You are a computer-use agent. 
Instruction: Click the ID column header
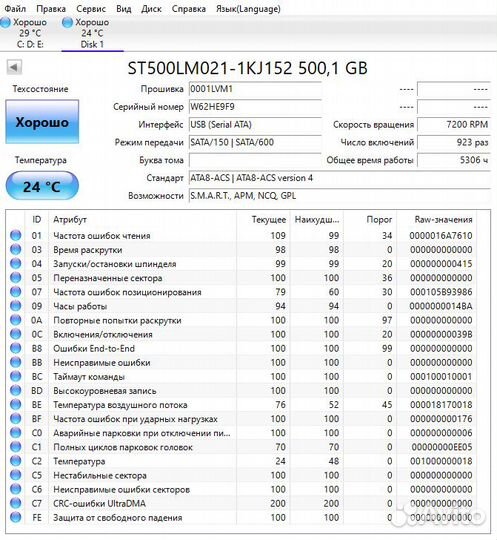pyautogui.click(x=37, y=220)
